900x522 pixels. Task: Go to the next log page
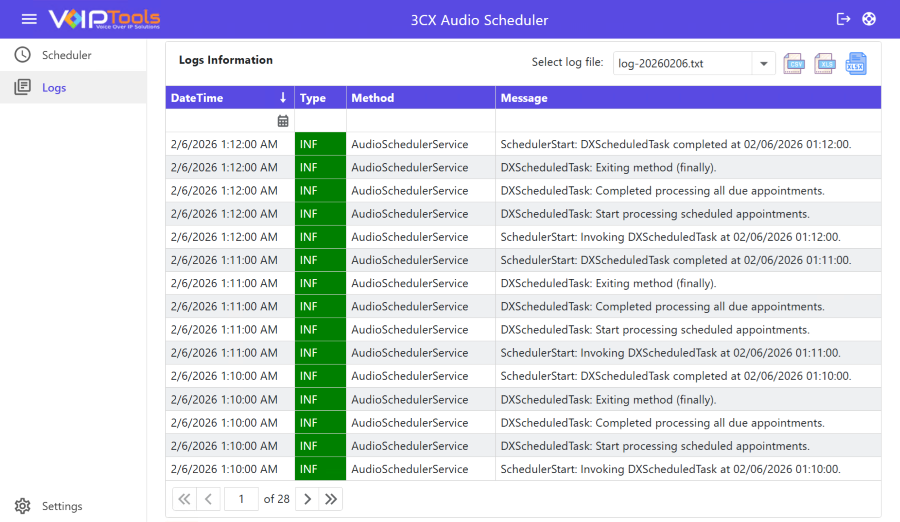click(x=308, y=498)
